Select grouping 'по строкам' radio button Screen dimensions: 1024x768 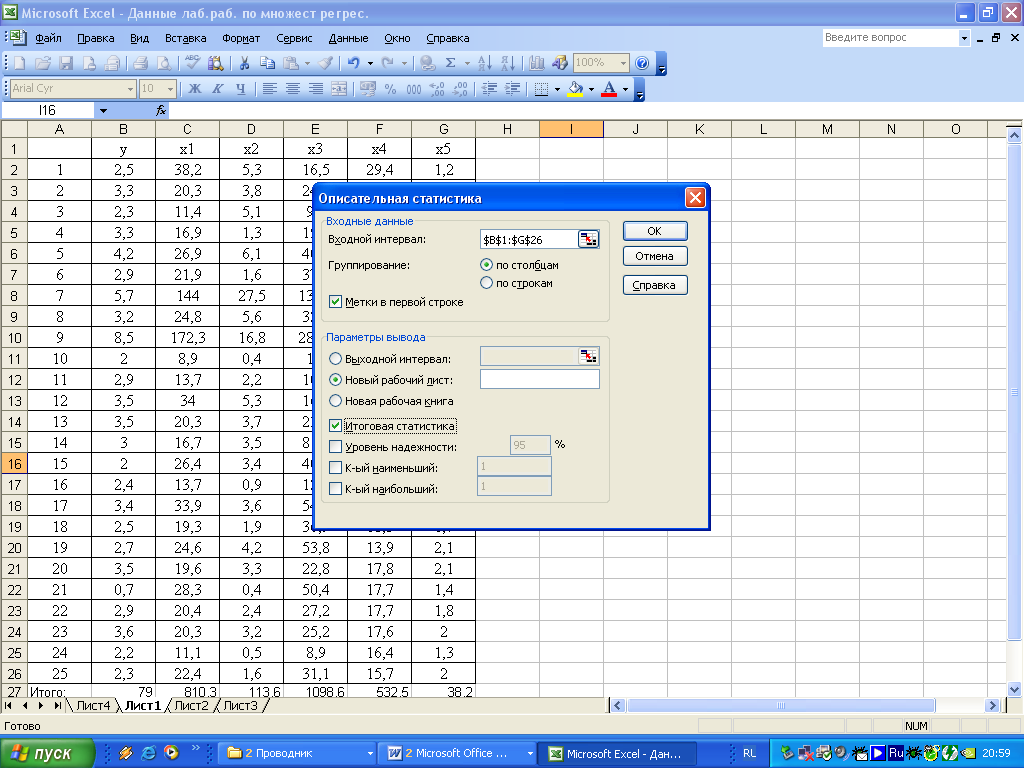[x=486, y=283]
